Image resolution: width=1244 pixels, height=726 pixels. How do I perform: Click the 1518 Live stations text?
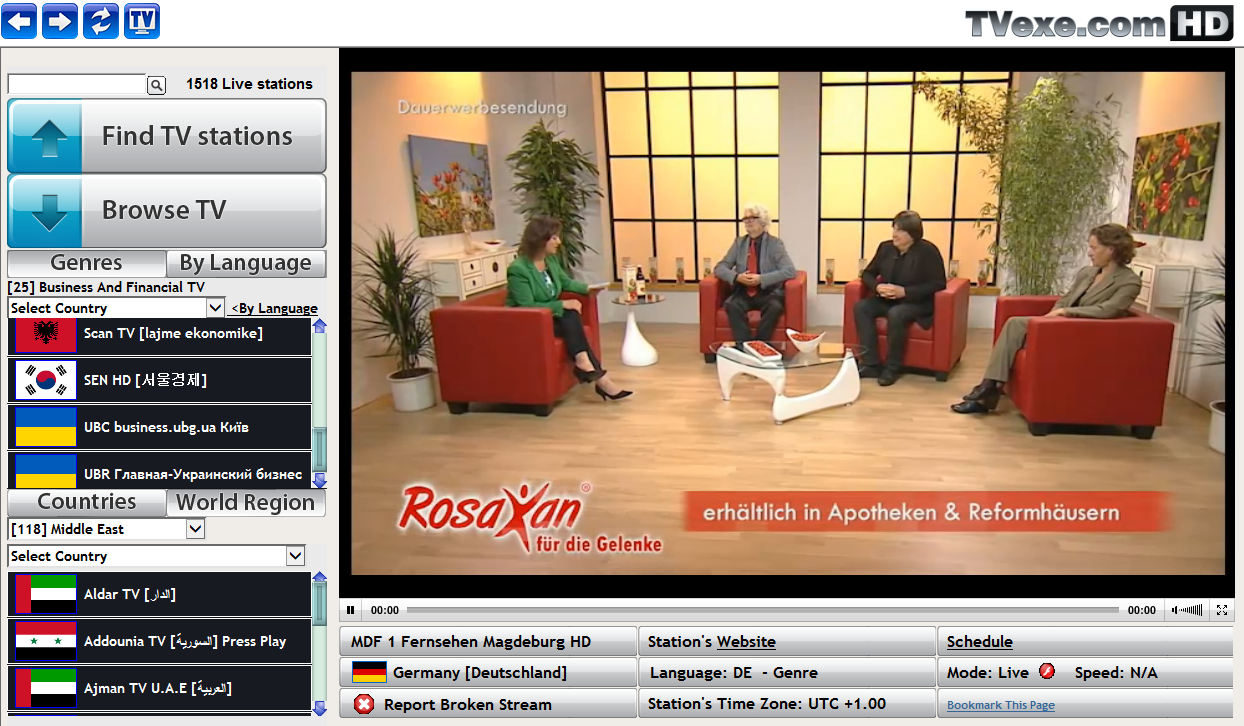click(x=249, y=84)
